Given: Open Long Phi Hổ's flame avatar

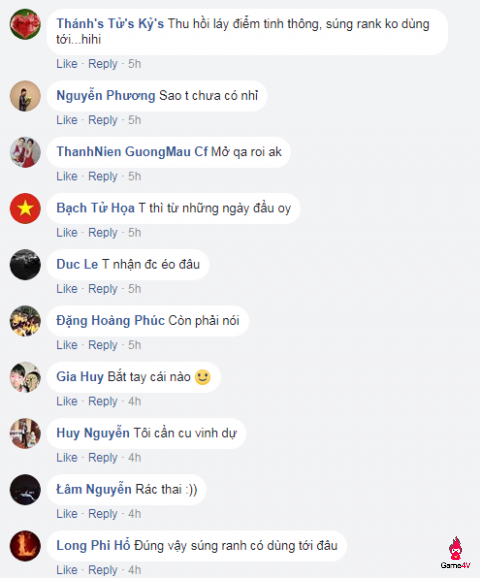Looking at the screenshot, I should pyautogui.click(x=25, y=546).
